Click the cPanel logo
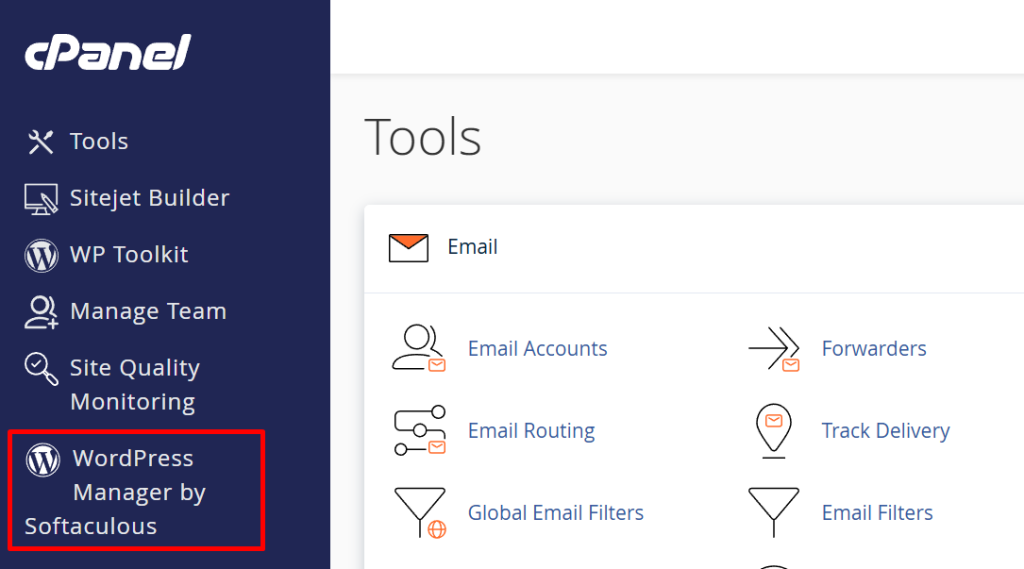1024x569 pixels. tap(108, 52)
